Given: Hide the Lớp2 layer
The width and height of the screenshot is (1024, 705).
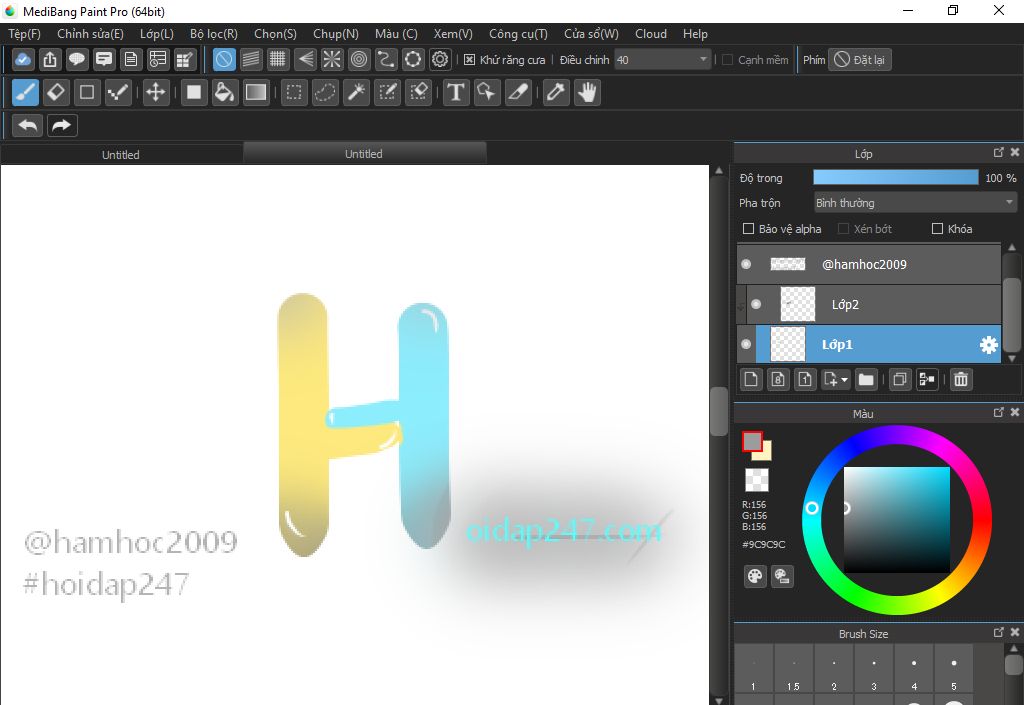Looking at the screenshot, I should (x=756, y=304).
